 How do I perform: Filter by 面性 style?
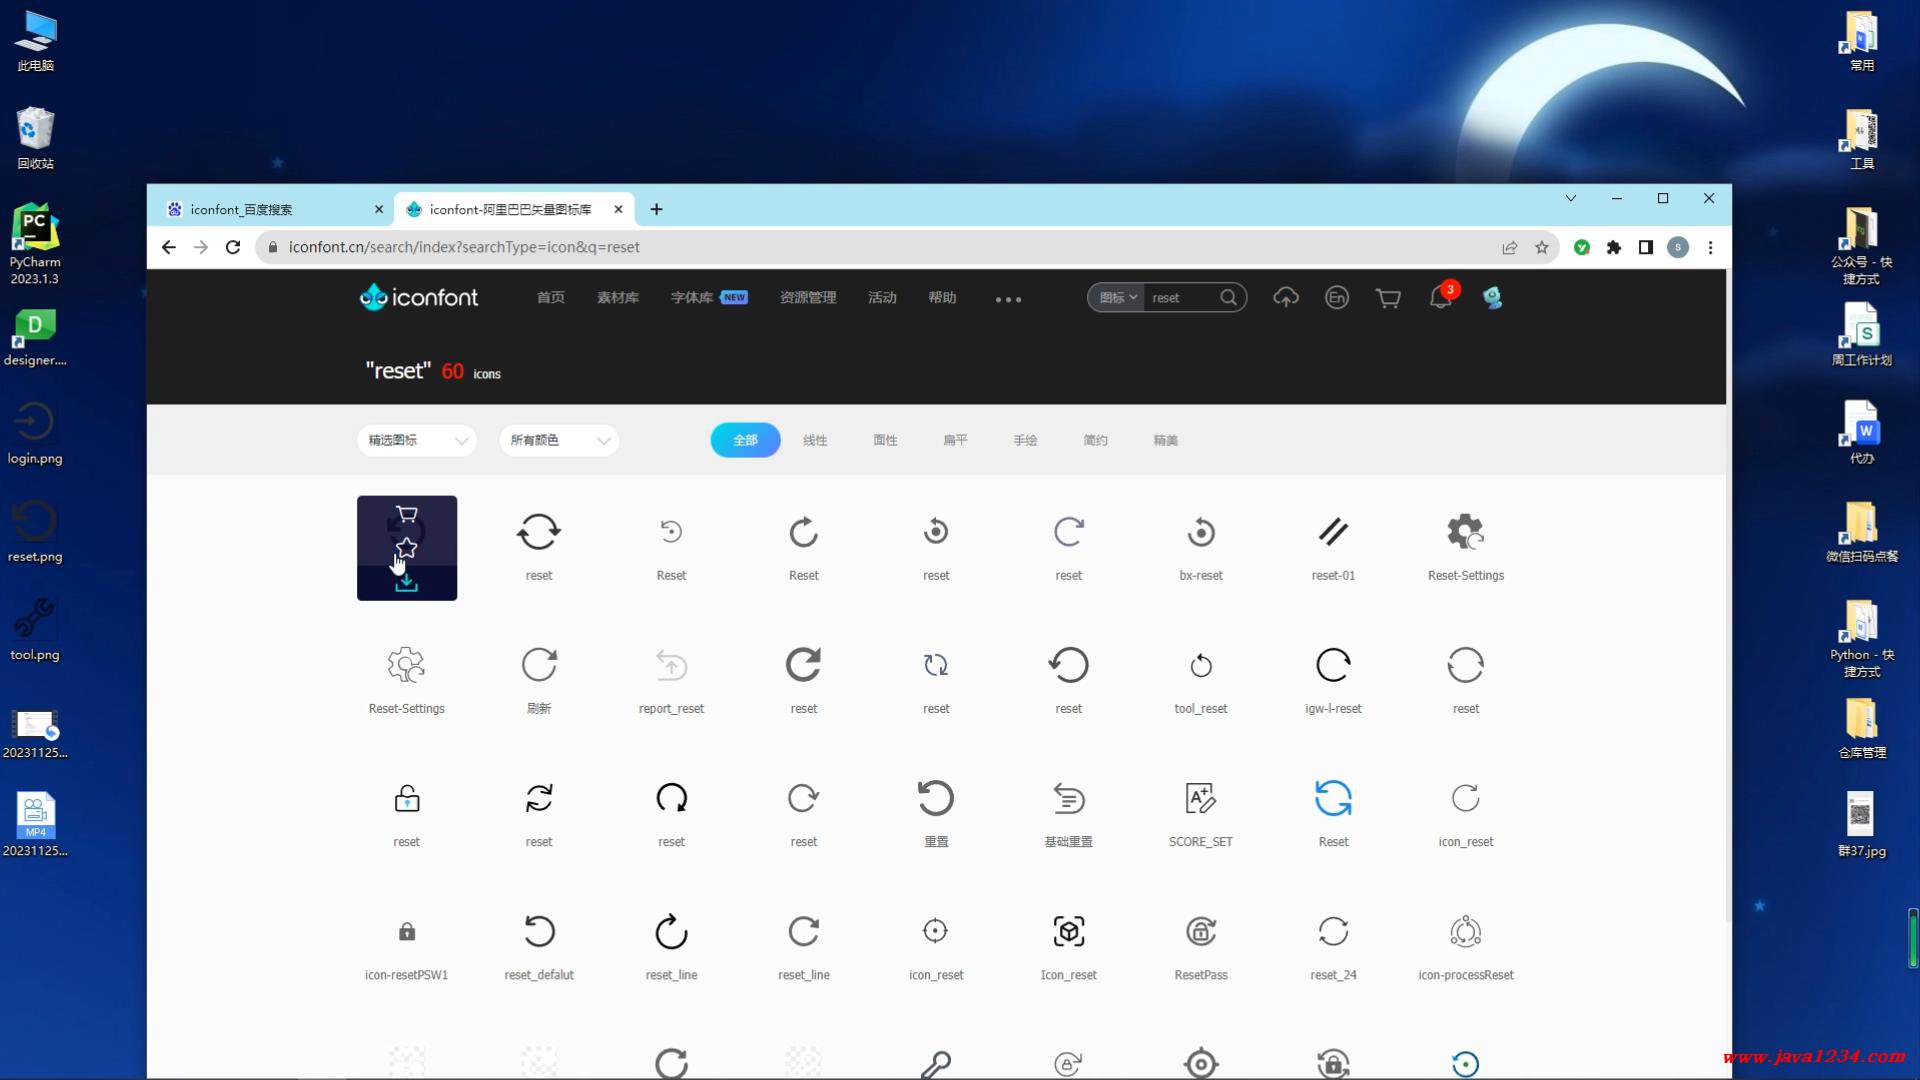coord(885,440)
